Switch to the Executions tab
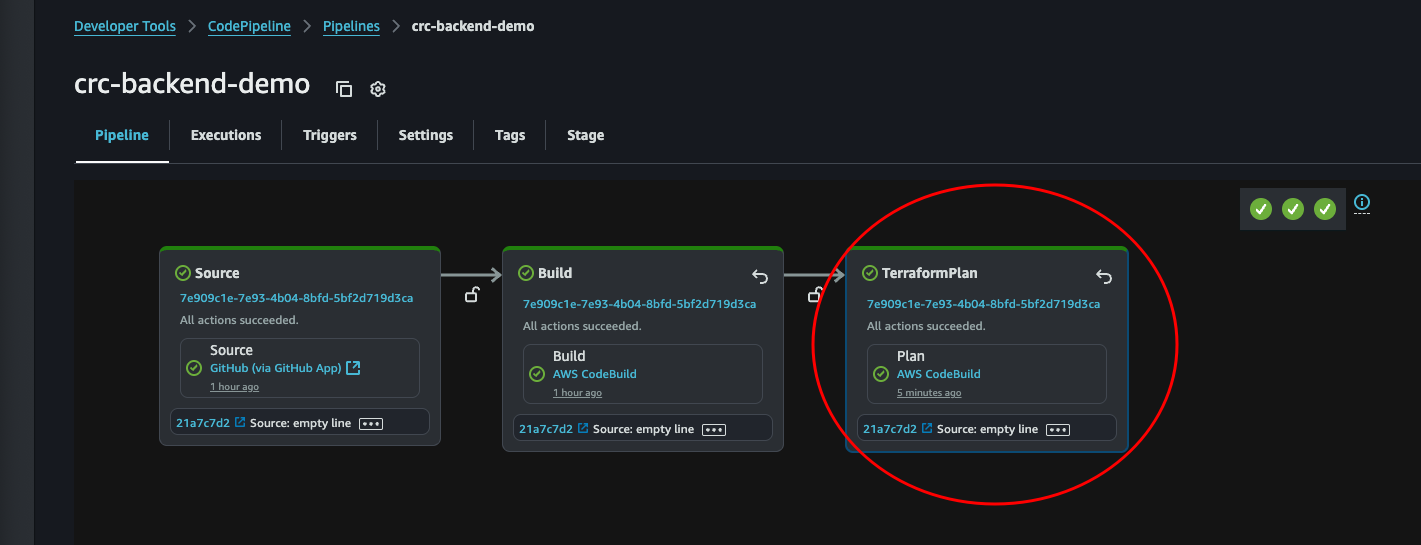This screenshot has width=1421, height=545. coord(226,135)
